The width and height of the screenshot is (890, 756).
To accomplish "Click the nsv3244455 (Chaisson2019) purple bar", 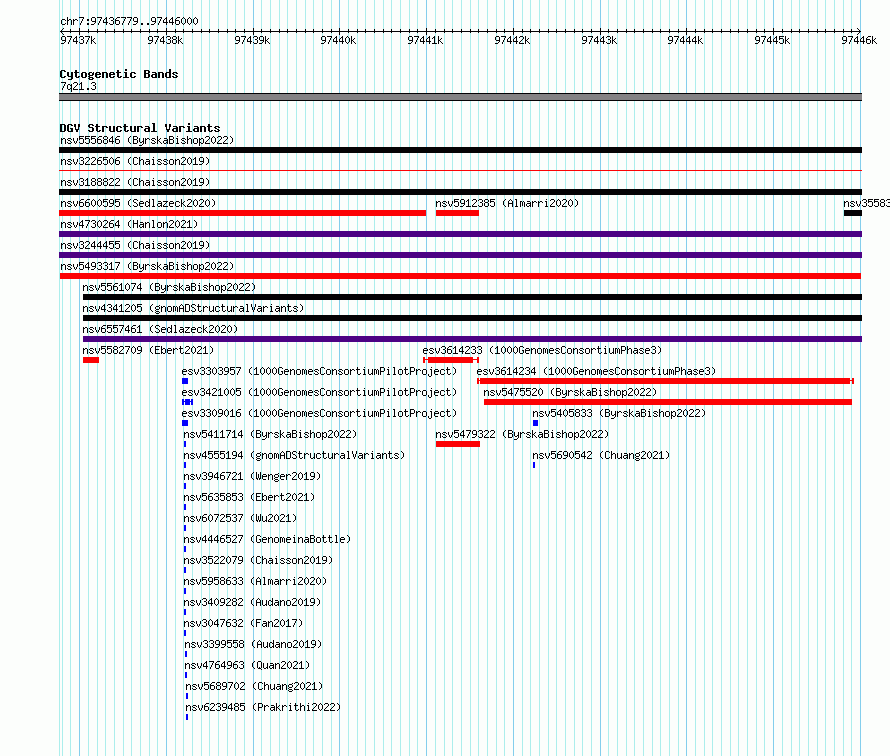I will [x=460, y=255].
